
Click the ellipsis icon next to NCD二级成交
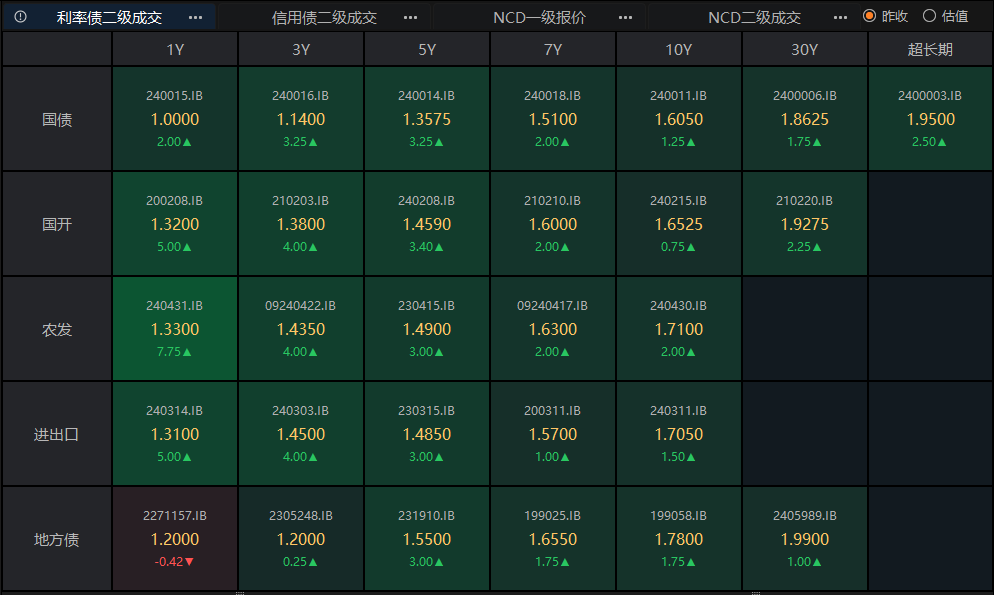[840, 18]
